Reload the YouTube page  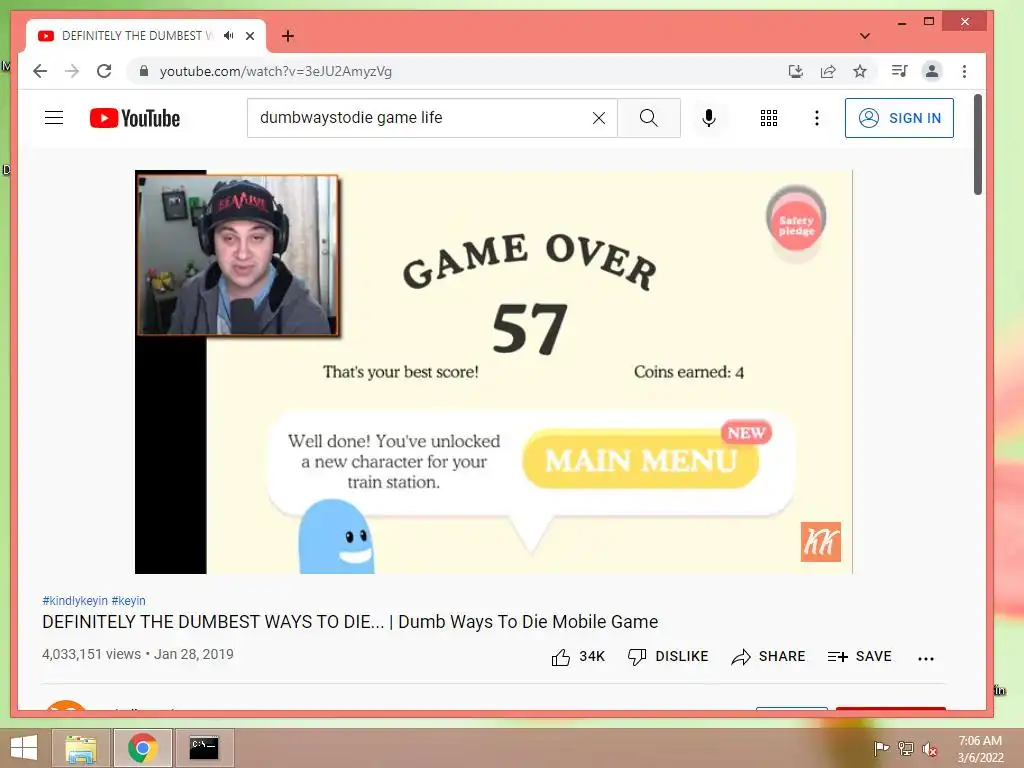click(104, 71)
